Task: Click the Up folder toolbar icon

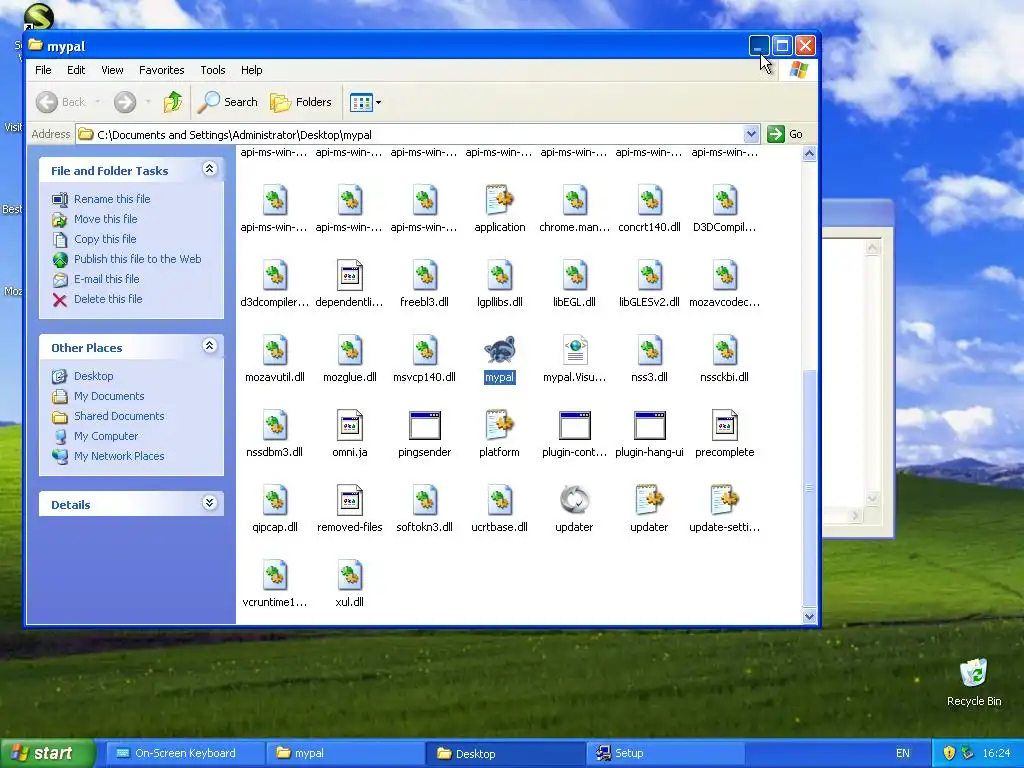Action: click(172, 102)
